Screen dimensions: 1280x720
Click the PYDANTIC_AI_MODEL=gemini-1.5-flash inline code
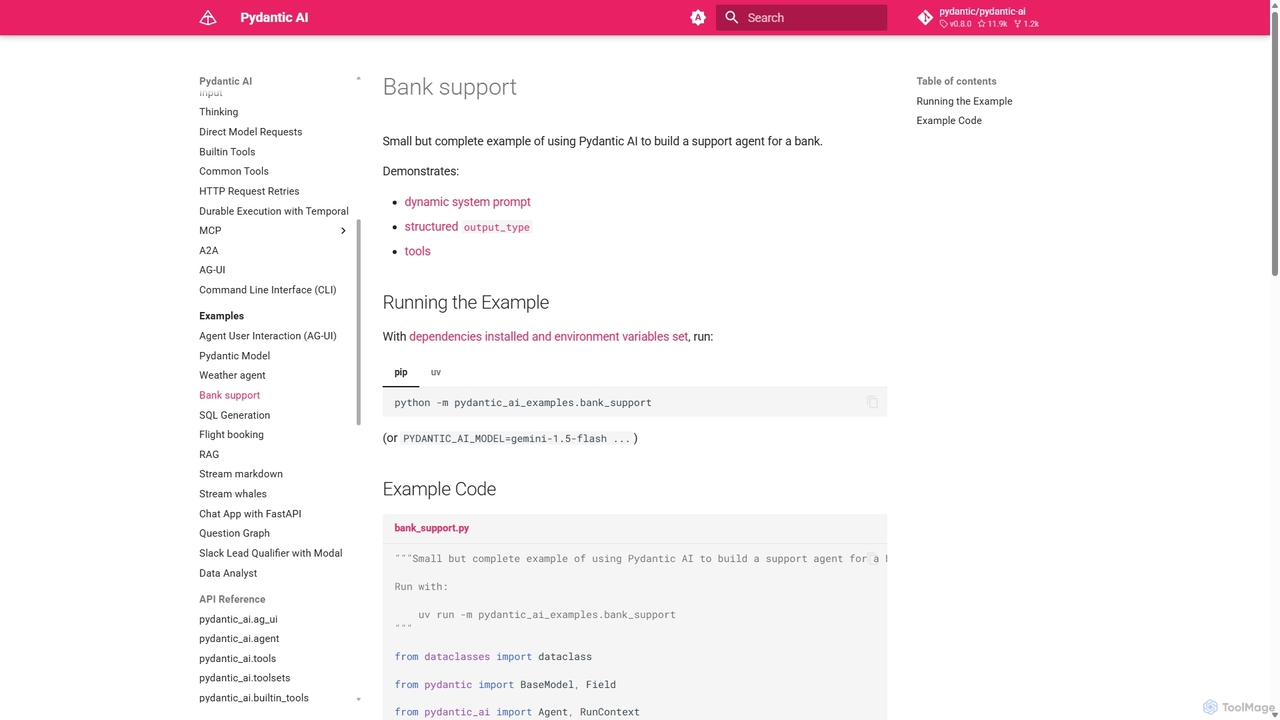516,439
